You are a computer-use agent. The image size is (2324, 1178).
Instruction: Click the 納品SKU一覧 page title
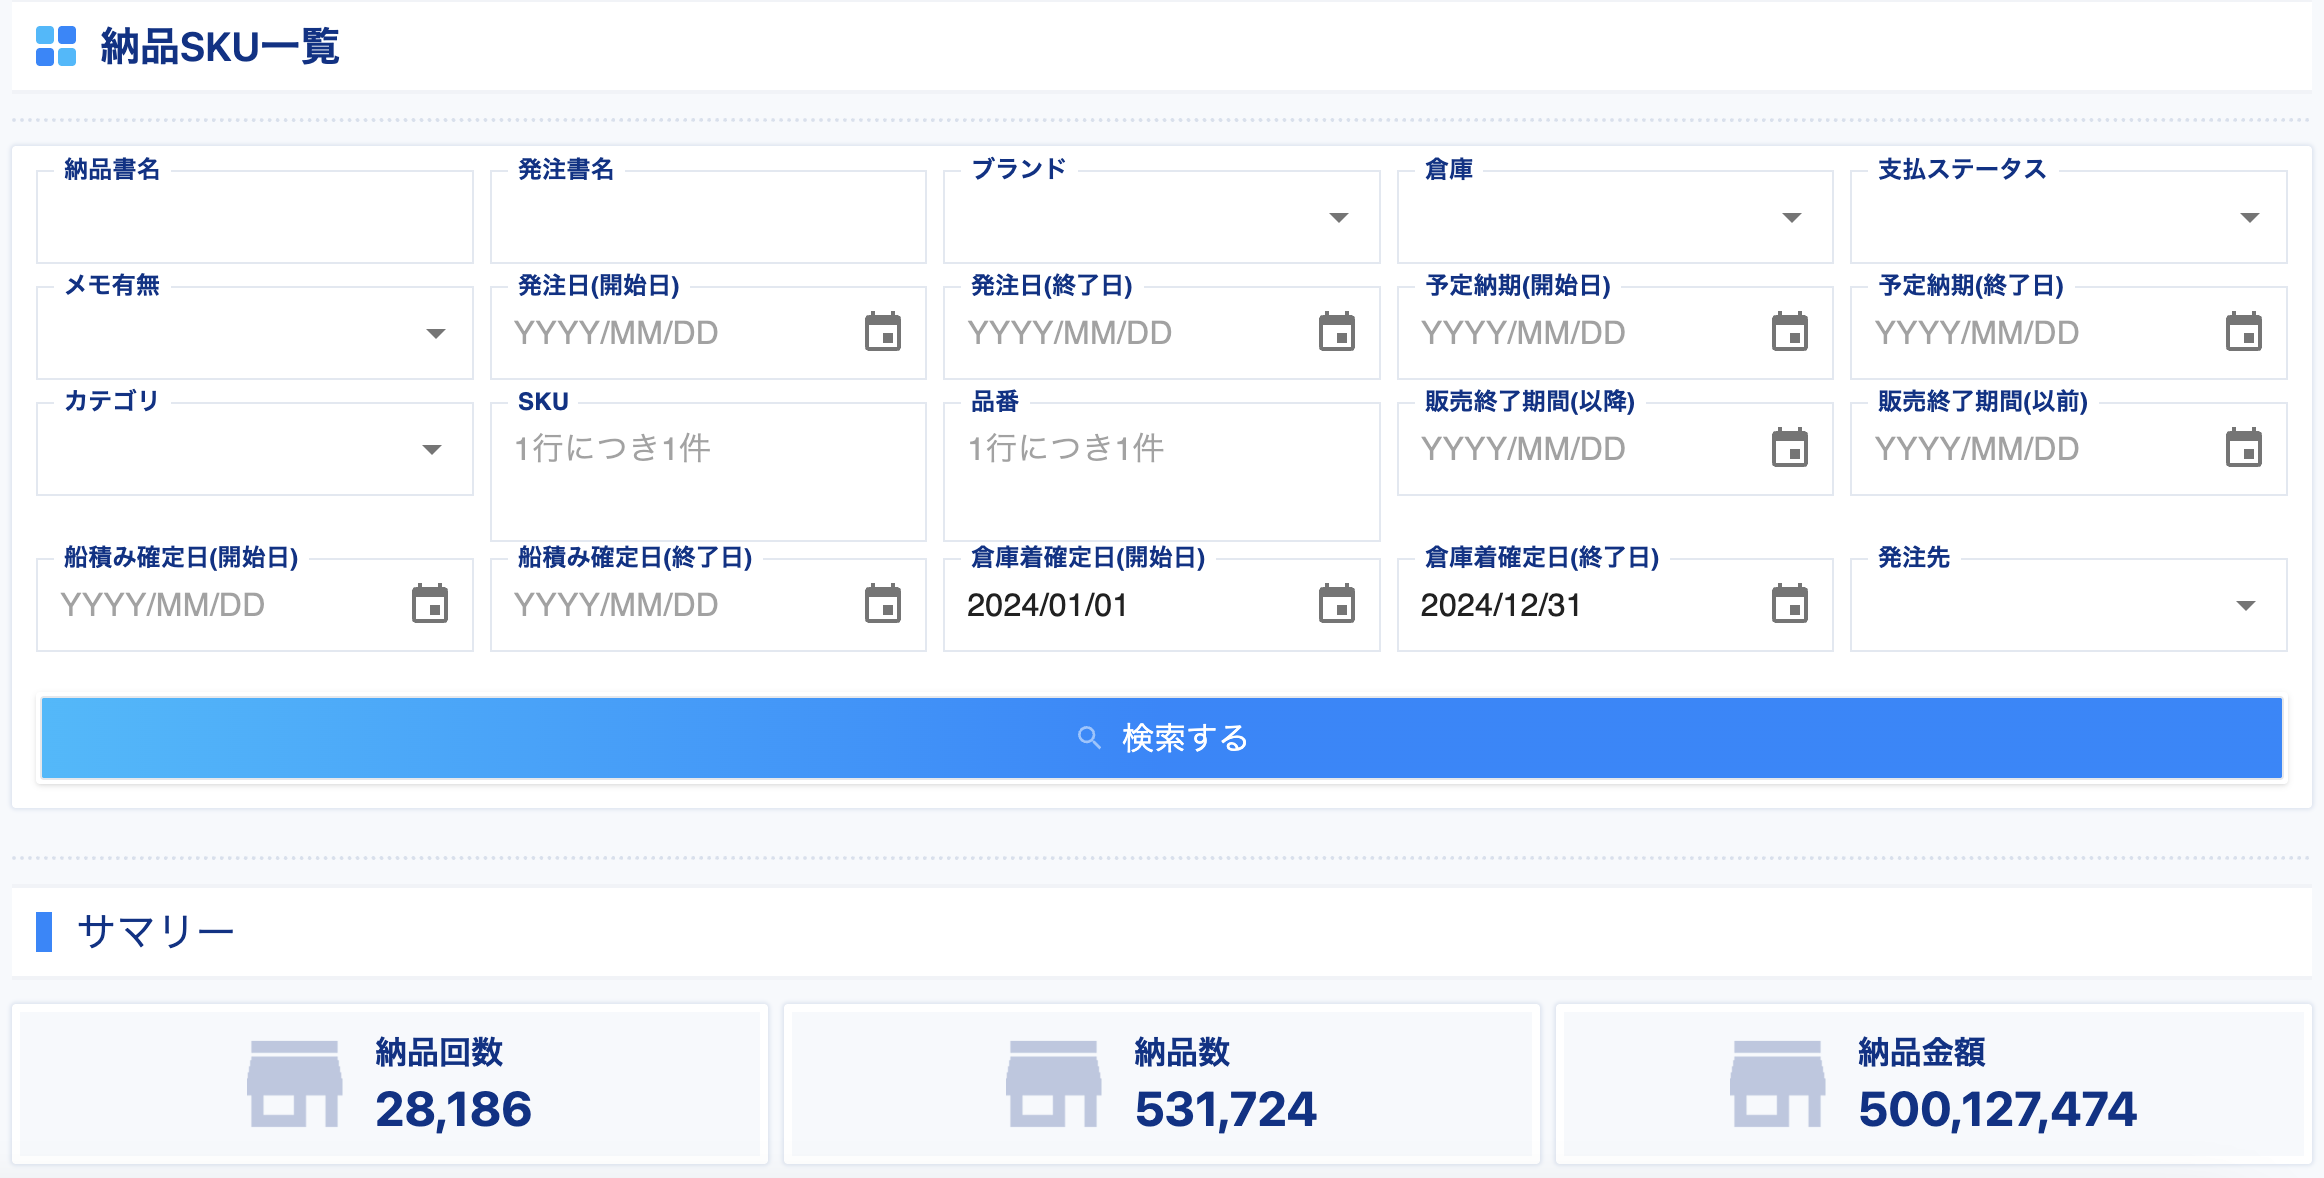220,47
